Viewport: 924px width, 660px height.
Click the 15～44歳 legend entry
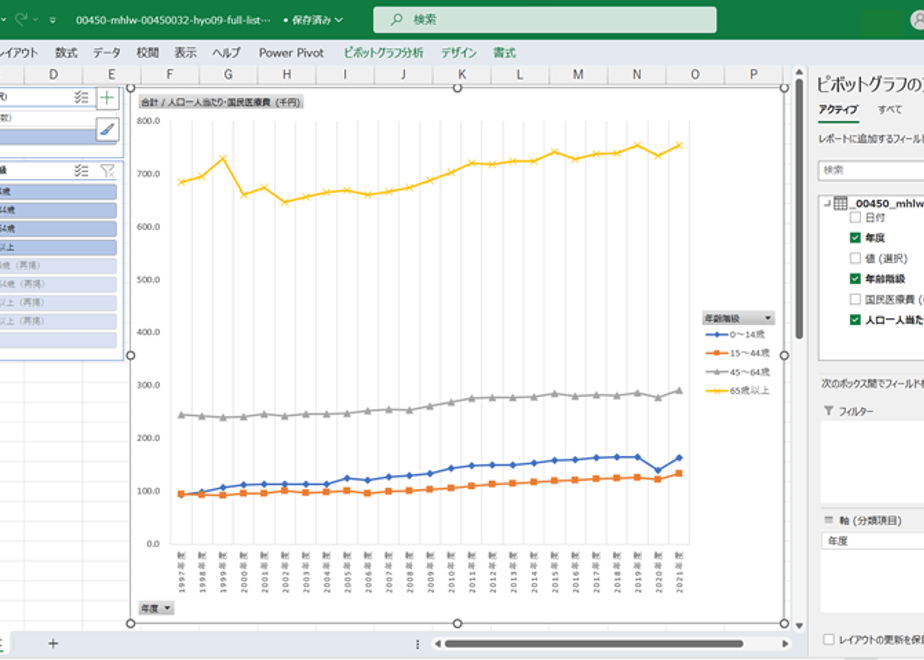point(737,353)
